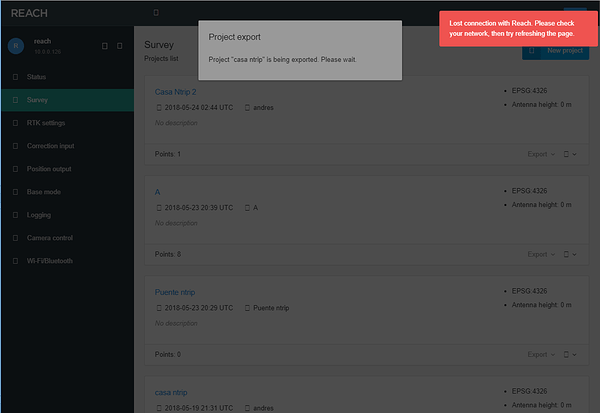Open options dropdown icon for Puente ntrip
Viewport: 600px width, 413px height.
[570, 355]
